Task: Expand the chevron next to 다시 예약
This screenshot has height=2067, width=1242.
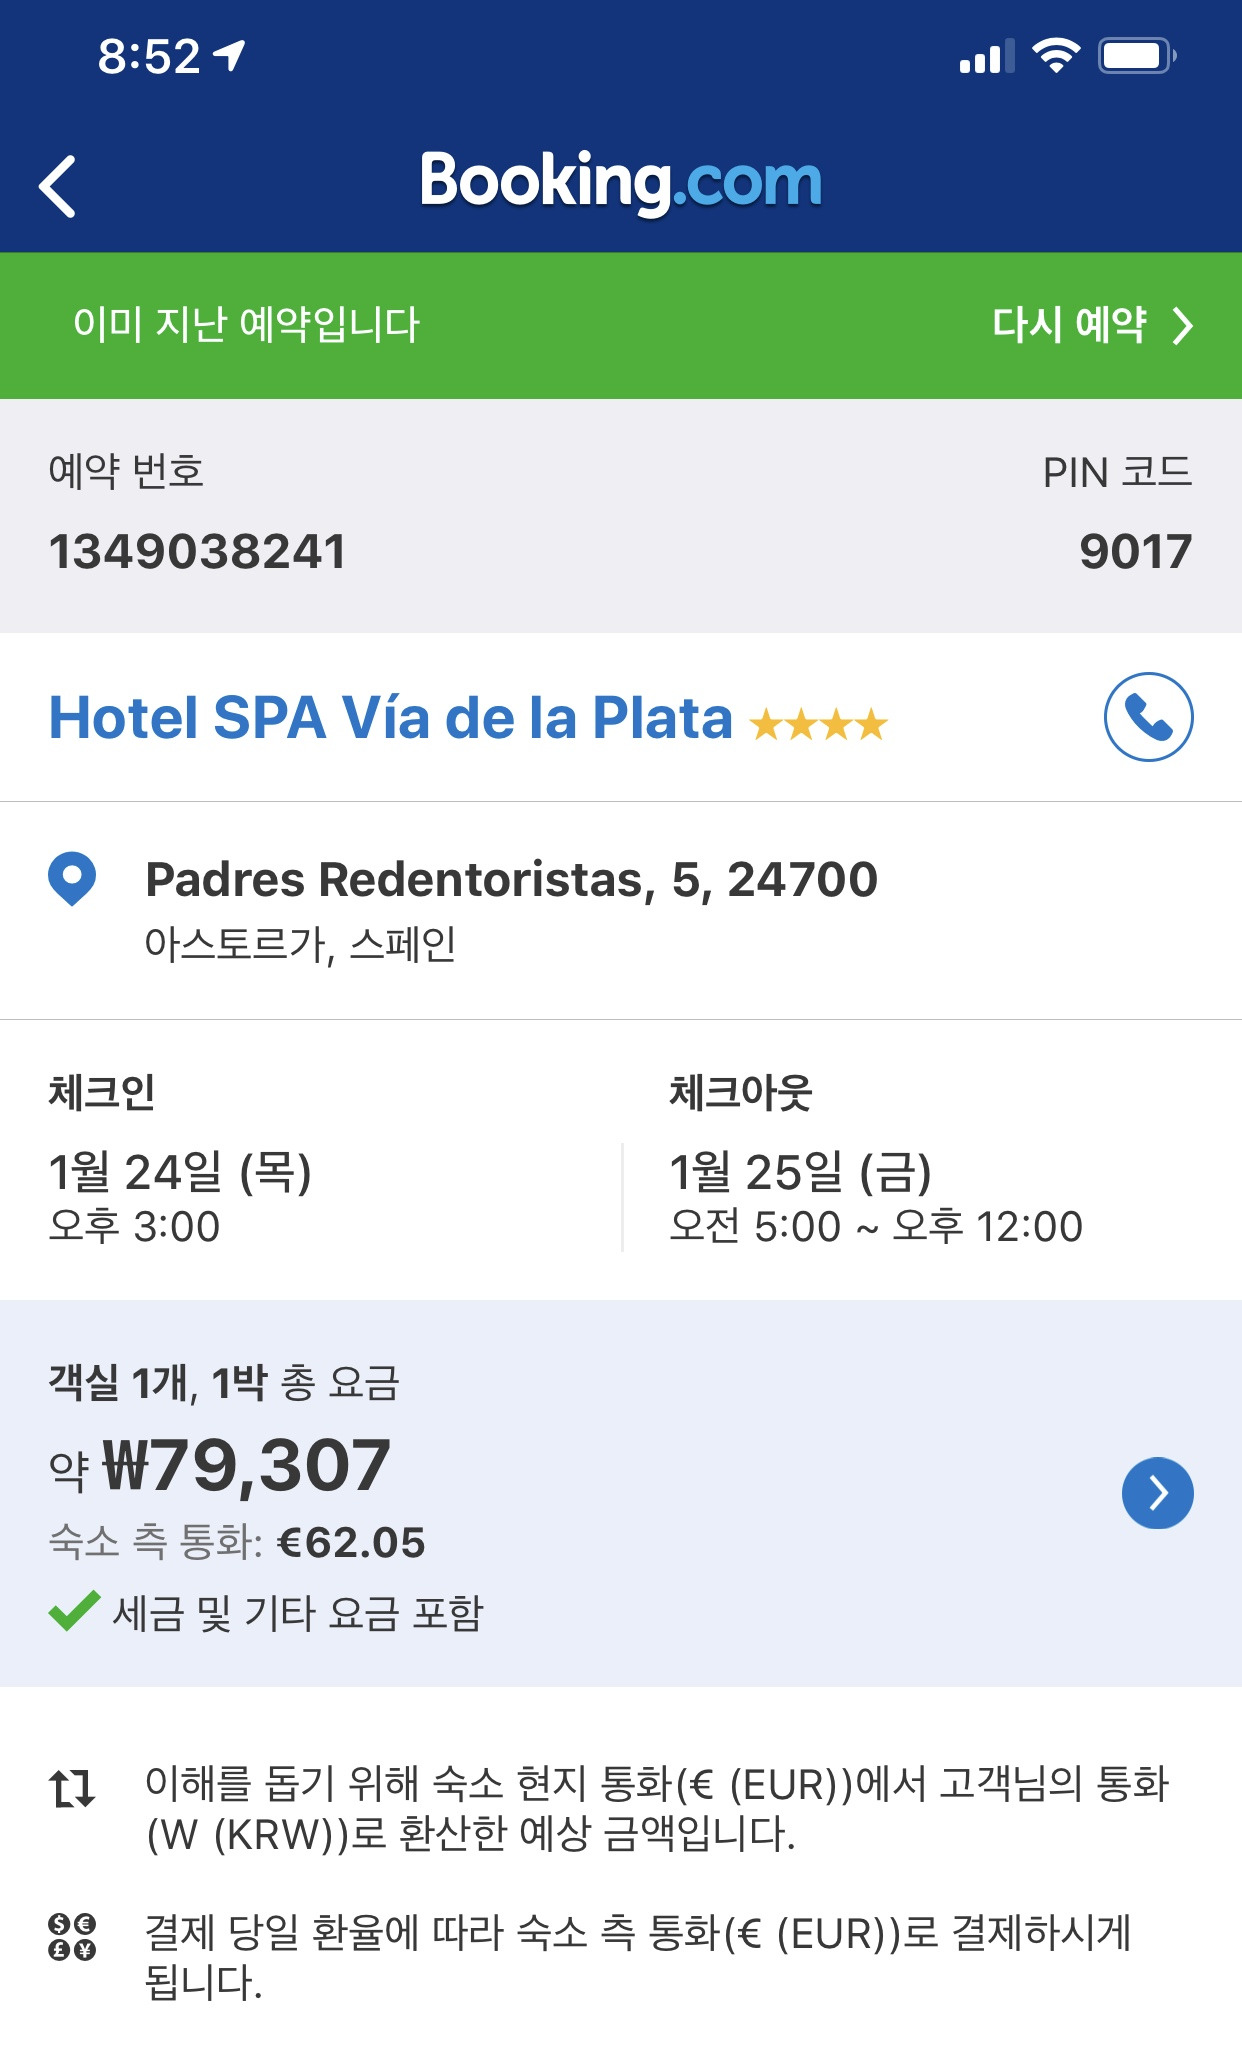Action: tap(1183, 326)
